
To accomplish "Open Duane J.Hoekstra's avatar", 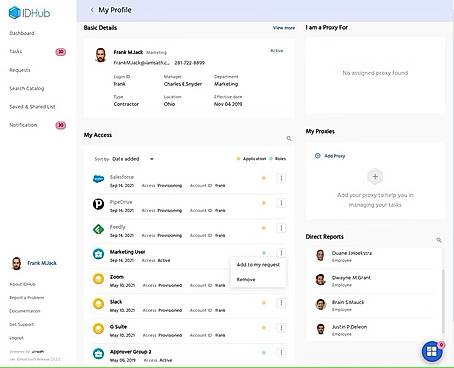I will coord(320,256).
